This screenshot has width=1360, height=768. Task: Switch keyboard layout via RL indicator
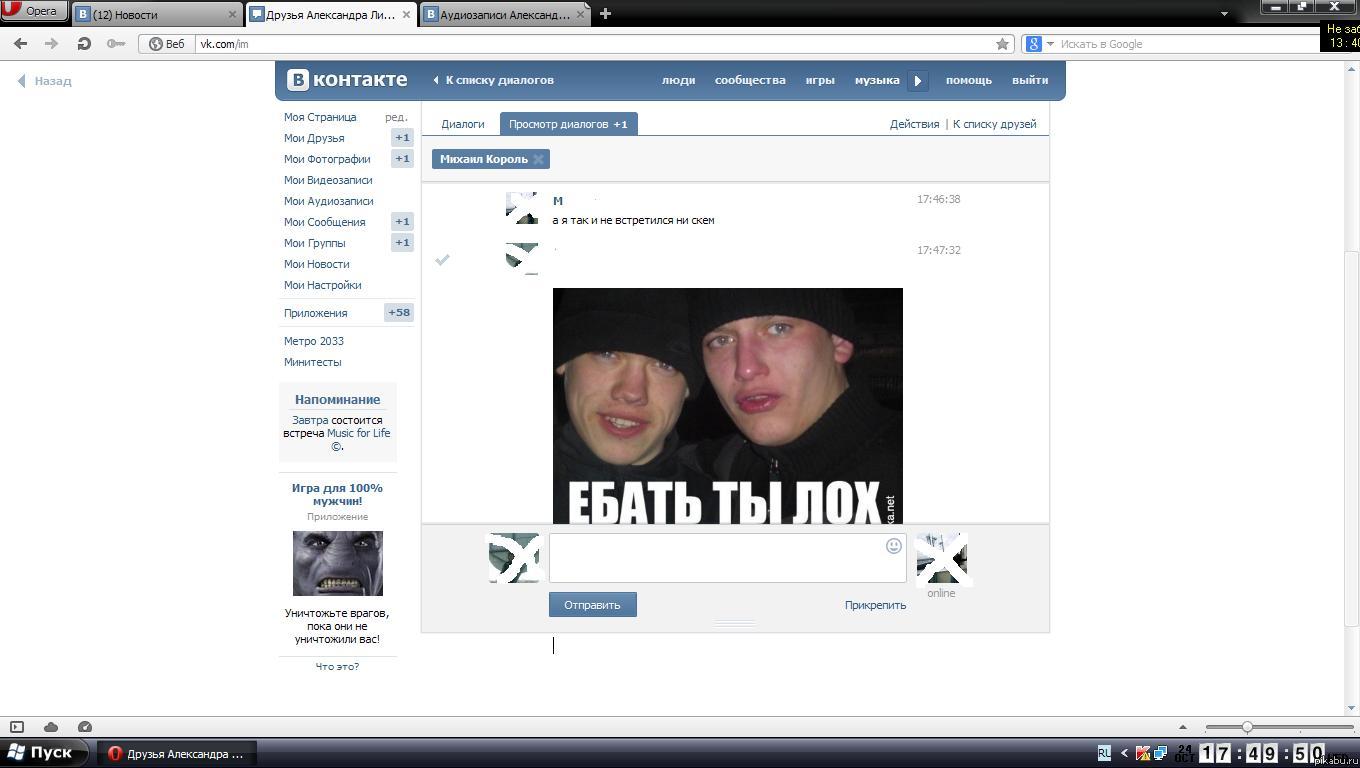click(1103, 752)
